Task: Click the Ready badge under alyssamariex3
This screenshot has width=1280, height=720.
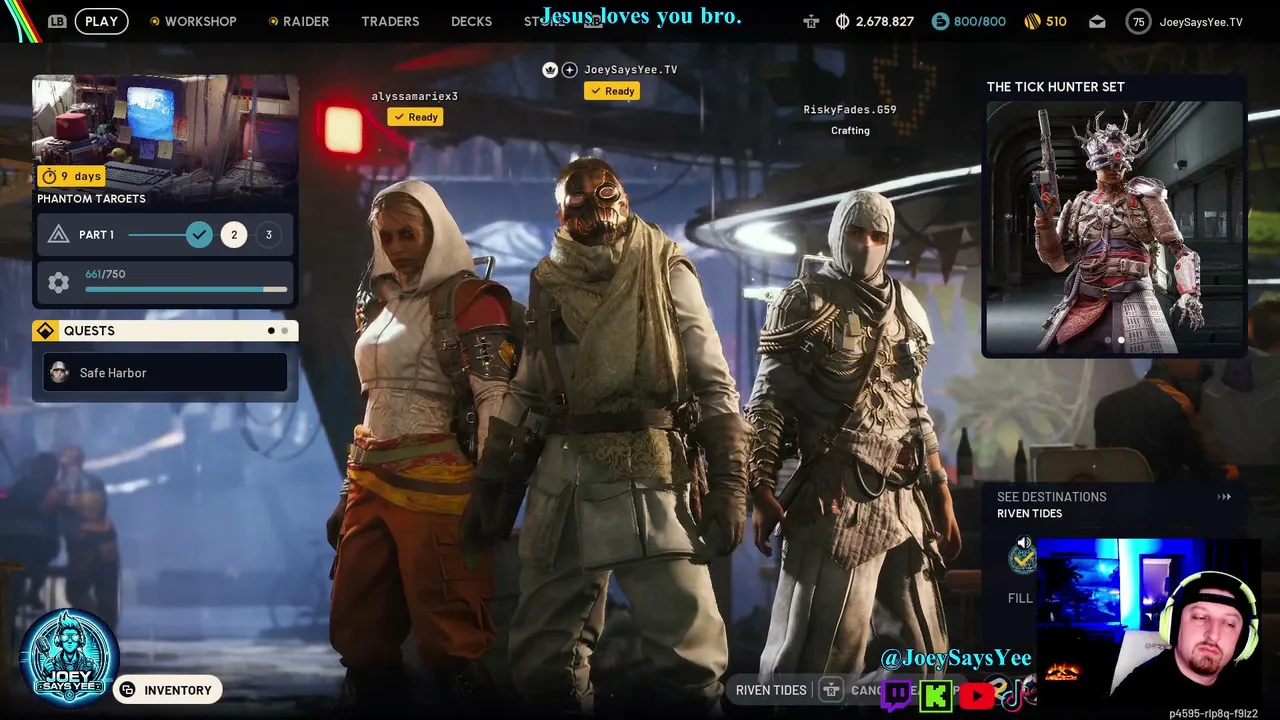Action: pos(415,117)
